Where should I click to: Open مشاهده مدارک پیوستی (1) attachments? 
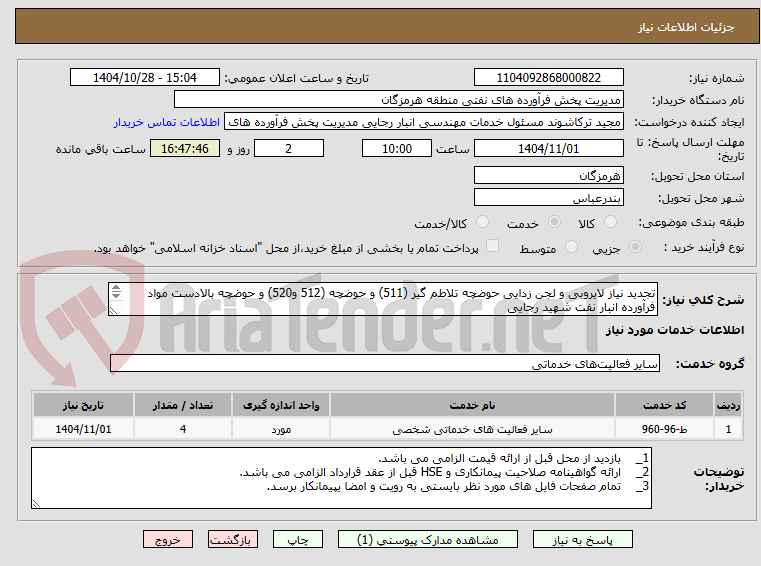pos(428,539)
